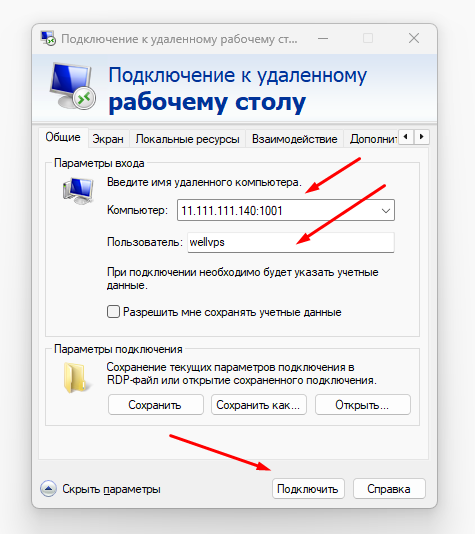Screen dimensions: 475x534
Task: Click the Сохранить button
Action: (156, 405)
